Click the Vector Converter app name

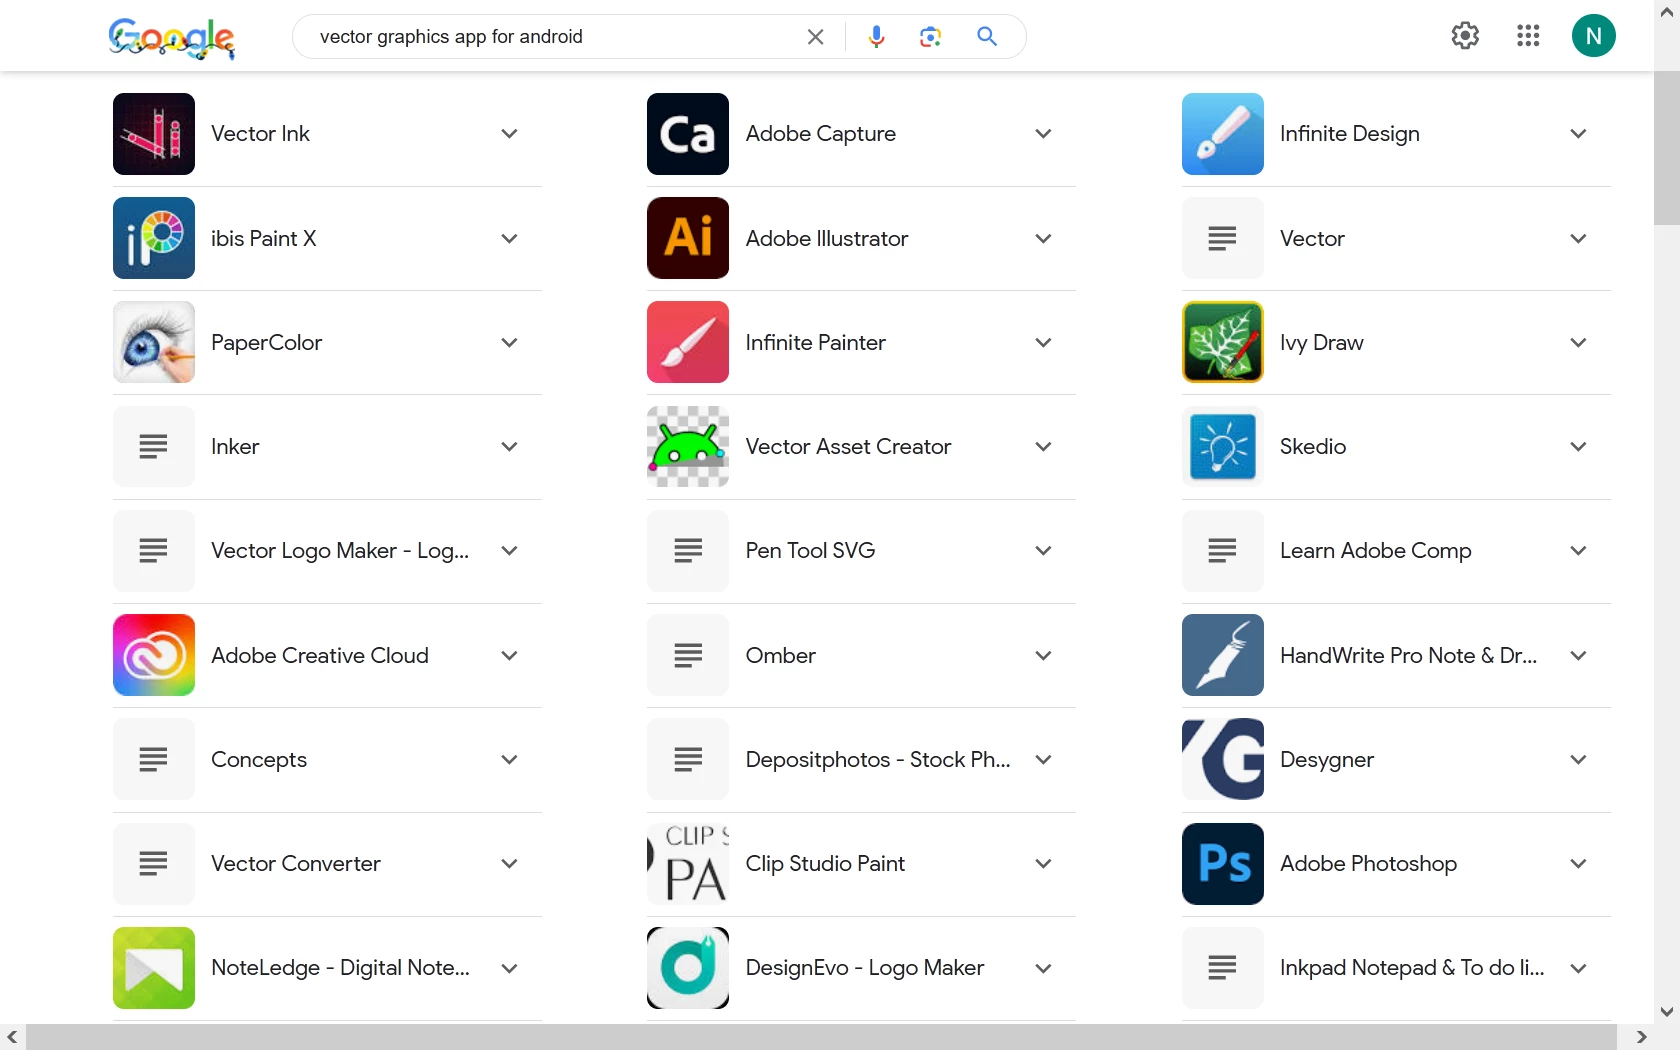[x=296, y=864]
